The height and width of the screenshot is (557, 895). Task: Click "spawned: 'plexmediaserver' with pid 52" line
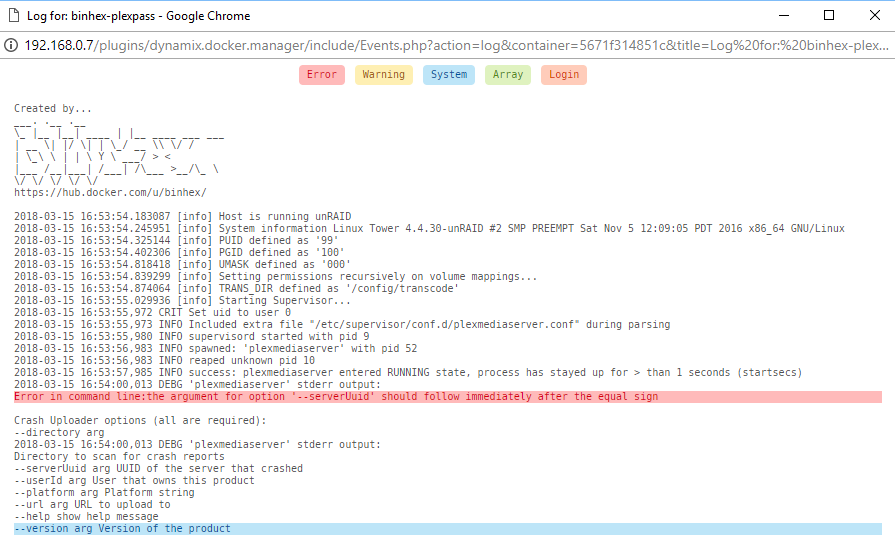216,348
